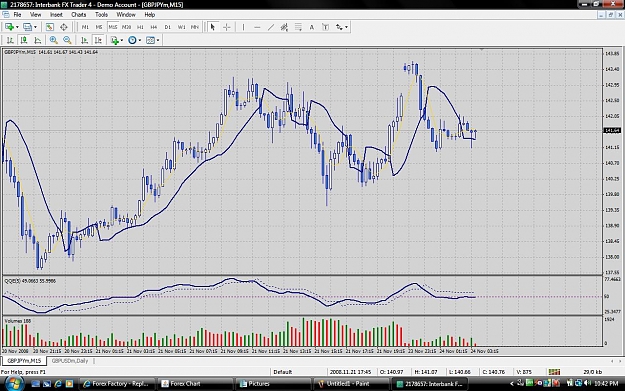Open the Insert menu

[56, 15]
